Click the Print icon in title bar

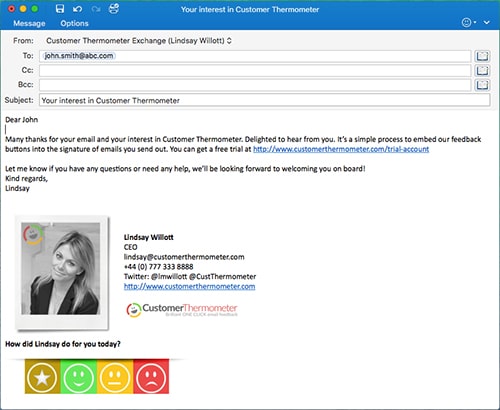[x=114, y=9]
